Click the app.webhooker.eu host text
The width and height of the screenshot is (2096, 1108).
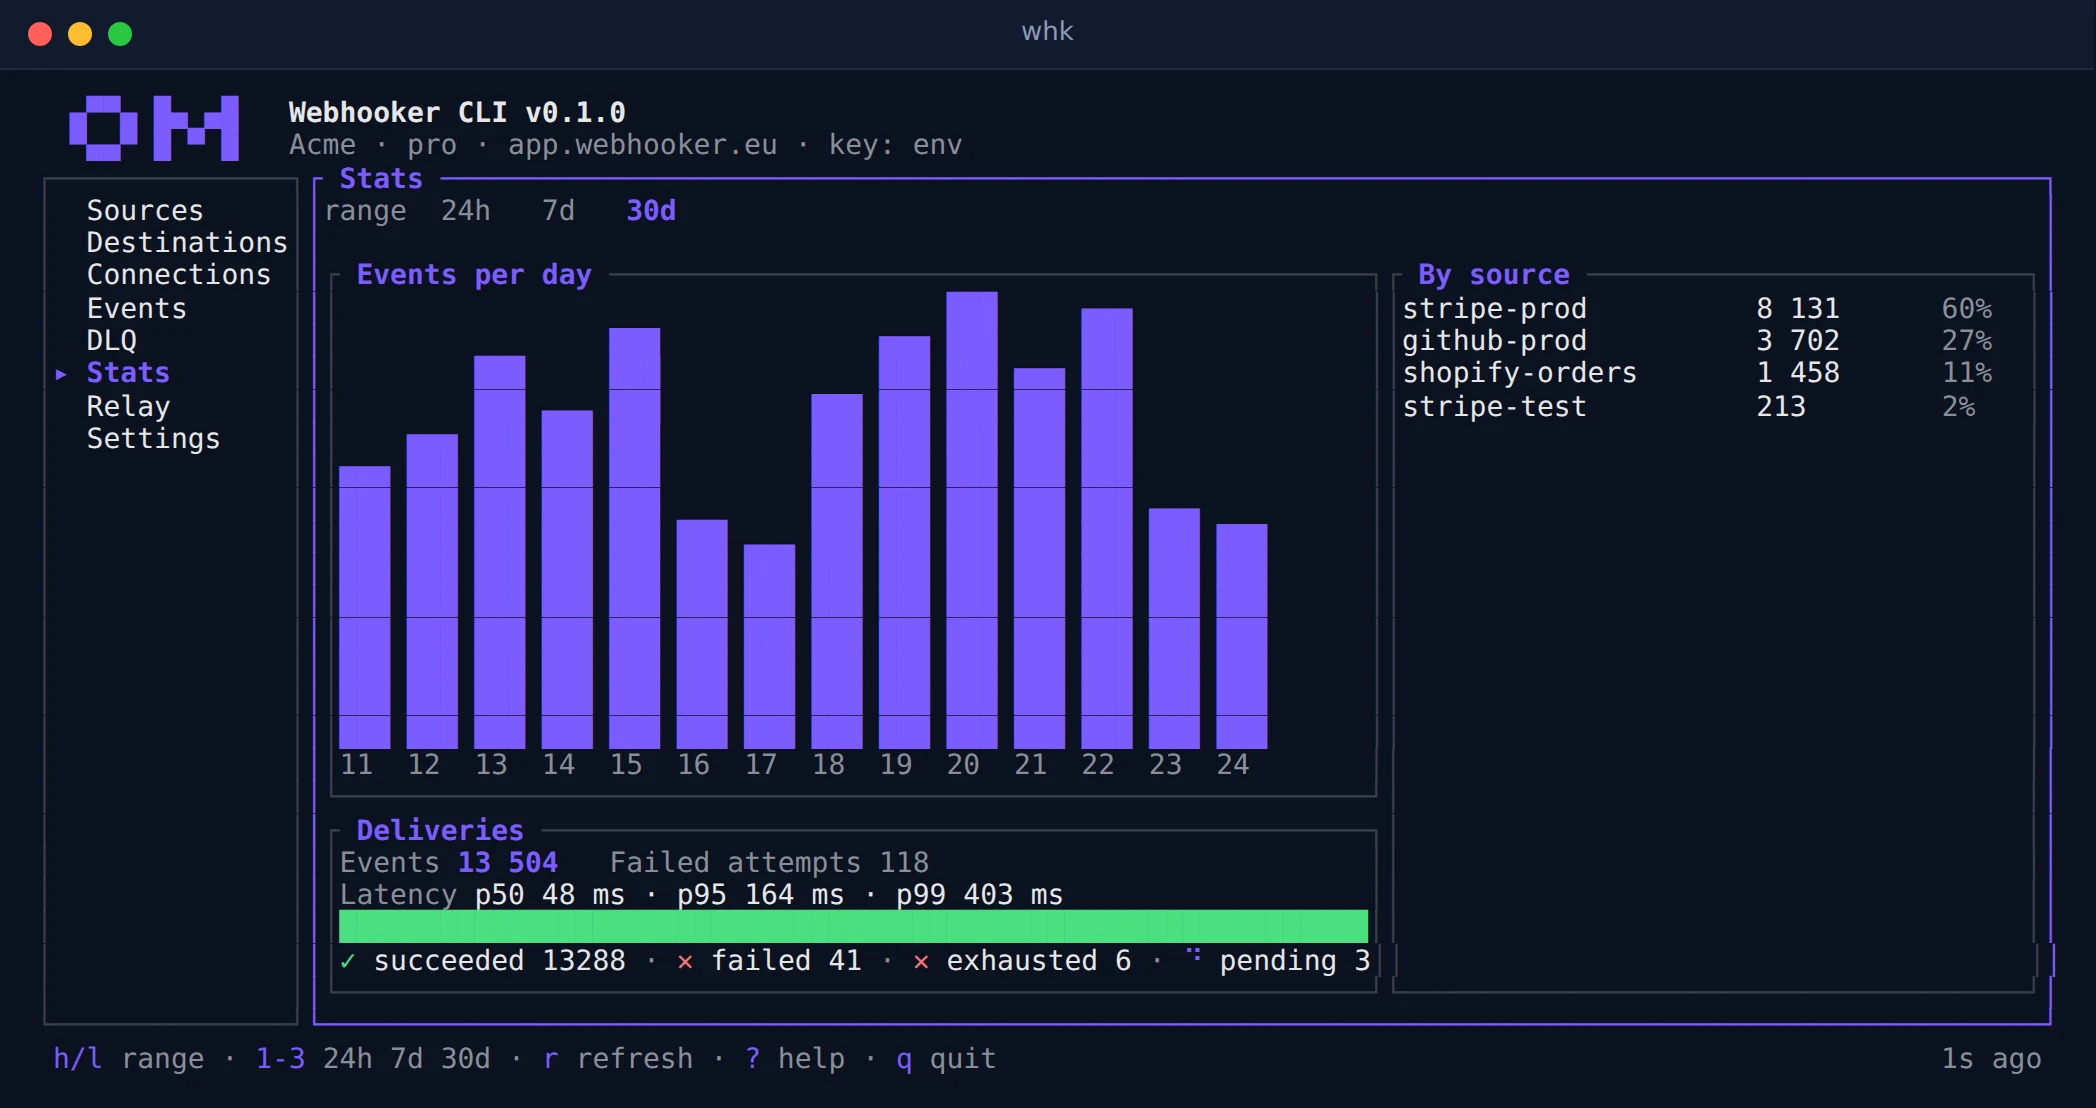tap(643, 144)
